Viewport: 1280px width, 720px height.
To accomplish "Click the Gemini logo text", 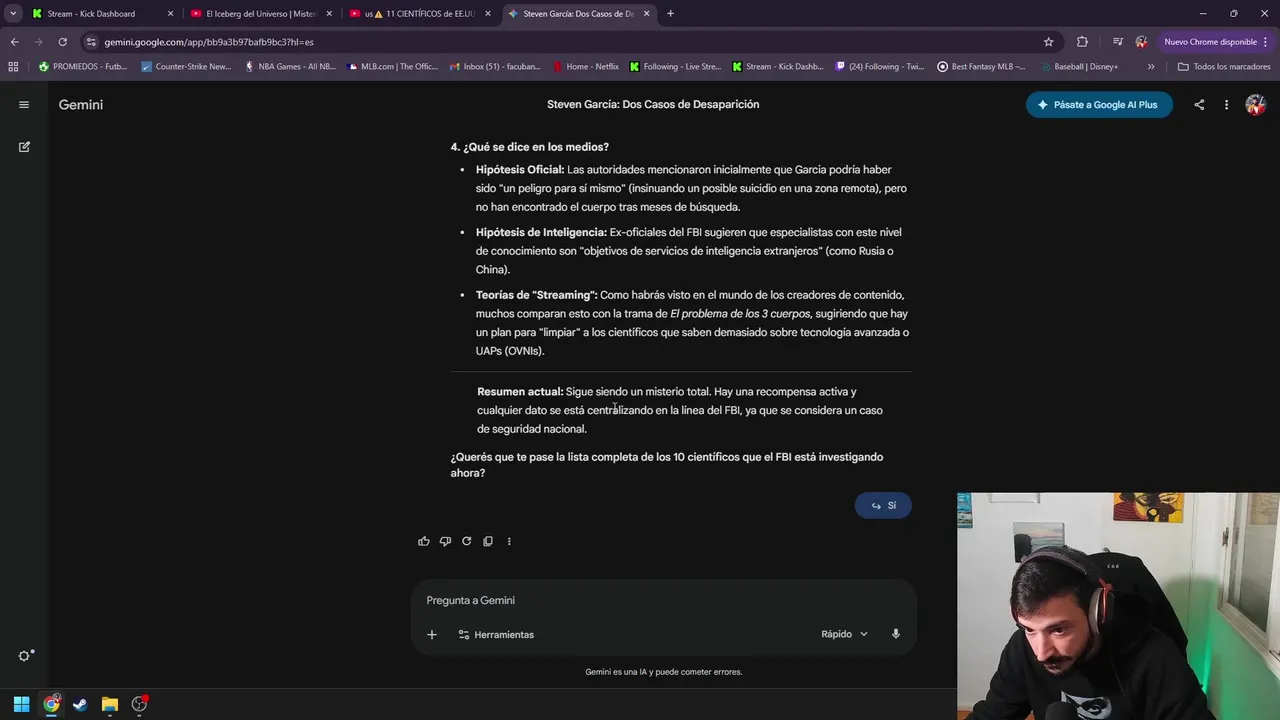I will tap(81, 104).
